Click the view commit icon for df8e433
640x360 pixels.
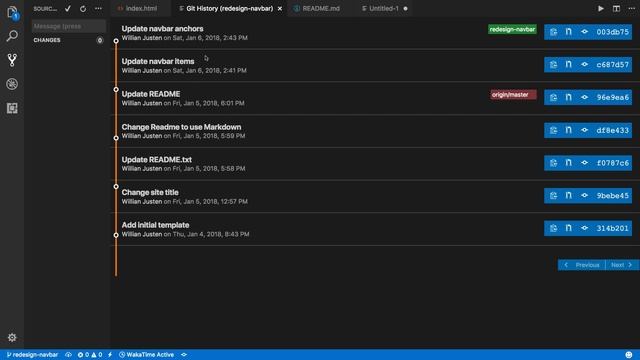pos(584,130)
